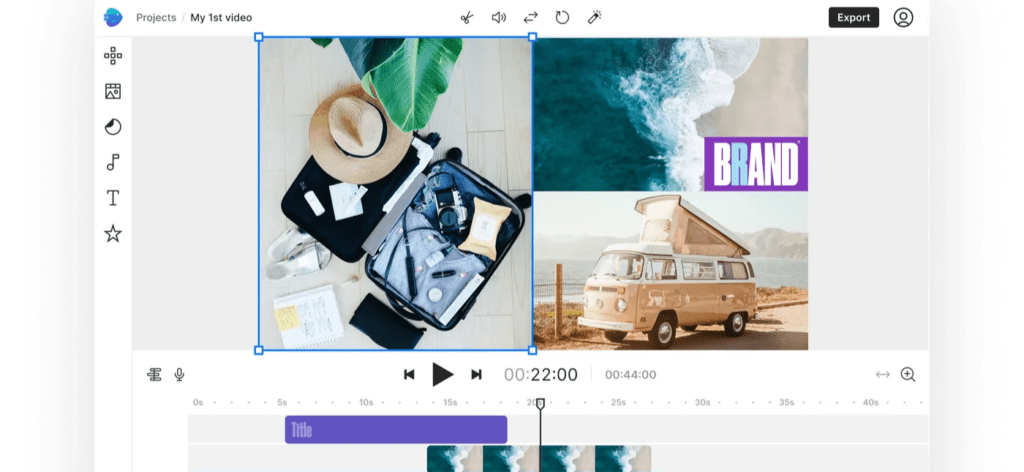The width and height of the screenshot is (1024, 472).
Task: Select the ocean wave video clip on timeline
Action: tap(539, 458)
